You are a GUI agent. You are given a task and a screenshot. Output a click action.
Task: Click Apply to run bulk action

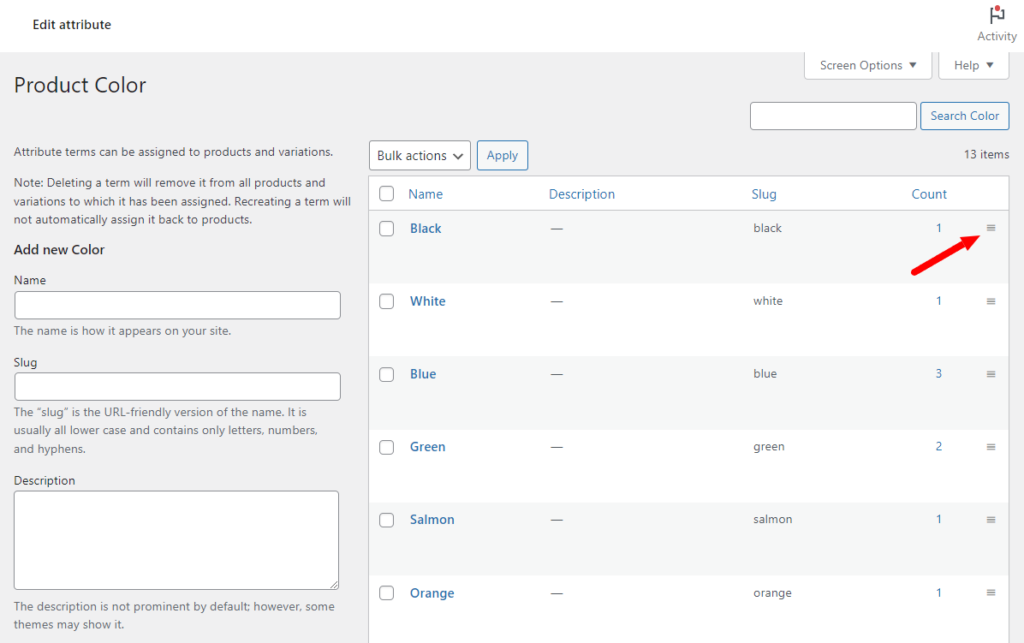point(502,155)
